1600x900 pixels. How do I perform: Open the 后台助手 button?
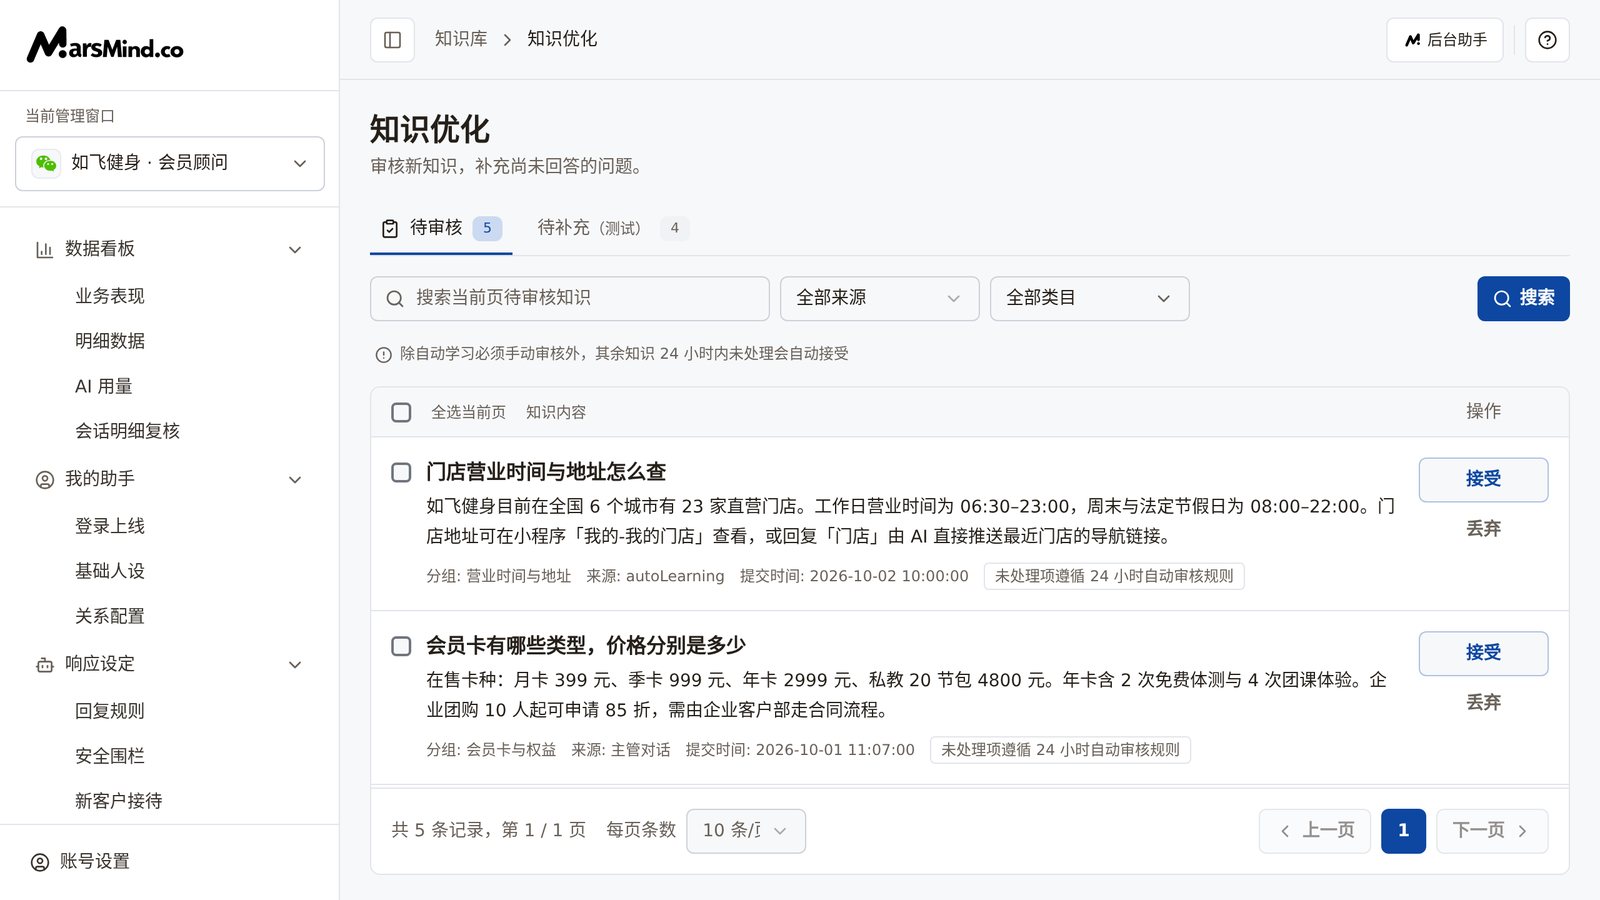[x=1444, y=40]
